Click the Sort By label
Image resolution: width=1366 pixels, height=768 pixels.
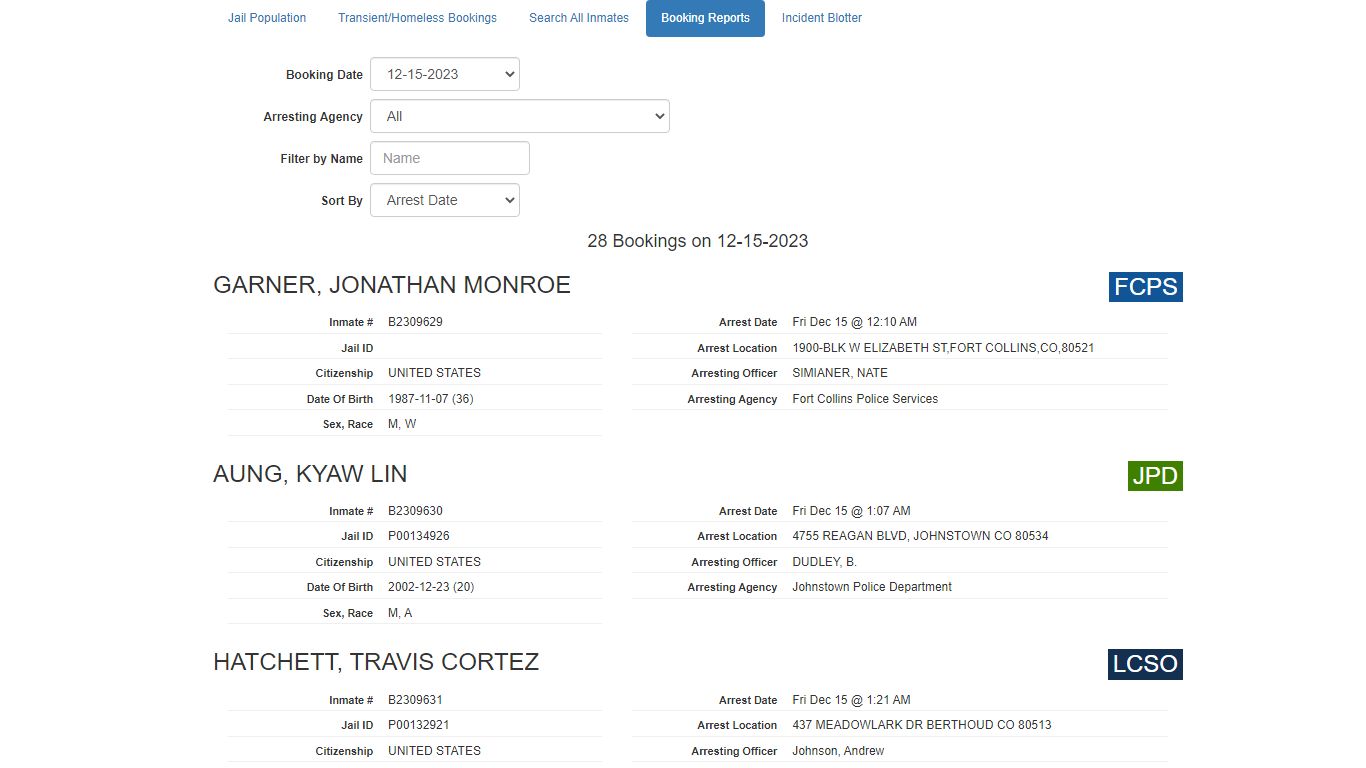point(342,201)
